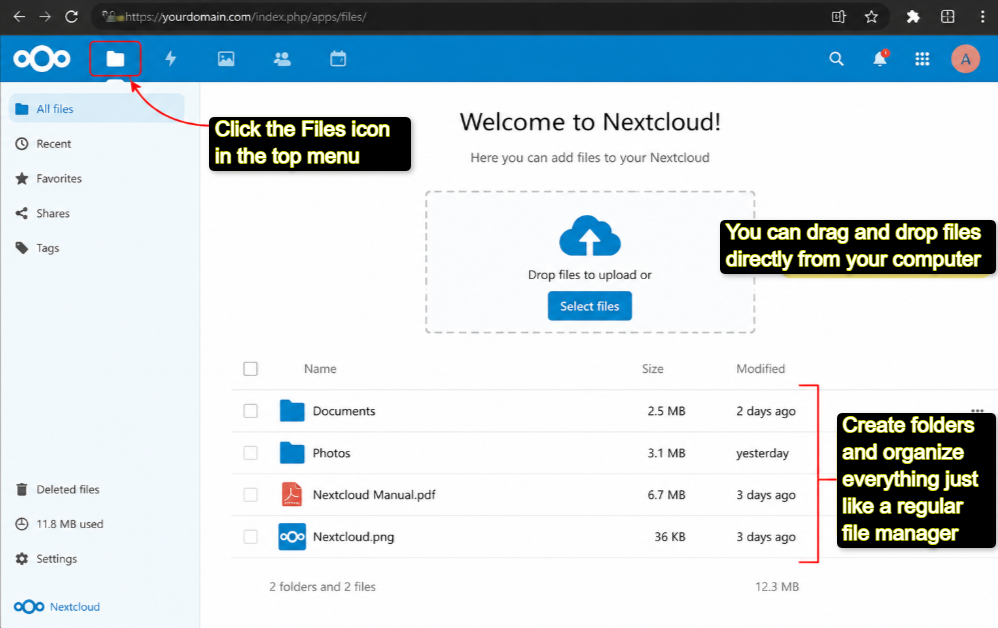
Task: Check the Documents row checkbox
Action: [251, 411]
